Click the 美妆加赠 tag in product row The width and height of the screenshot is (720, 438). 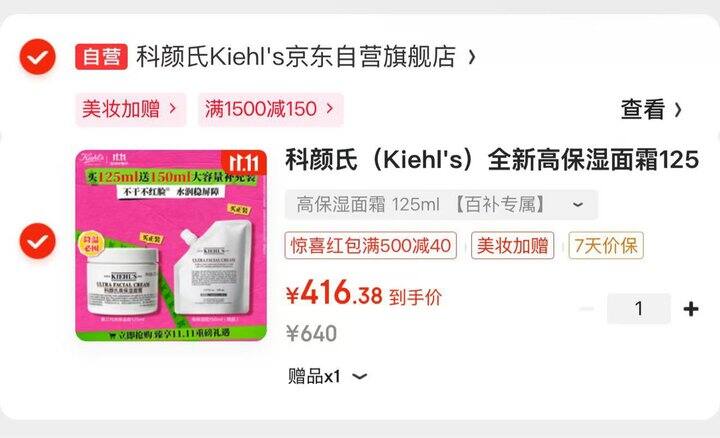click(512, 246)
